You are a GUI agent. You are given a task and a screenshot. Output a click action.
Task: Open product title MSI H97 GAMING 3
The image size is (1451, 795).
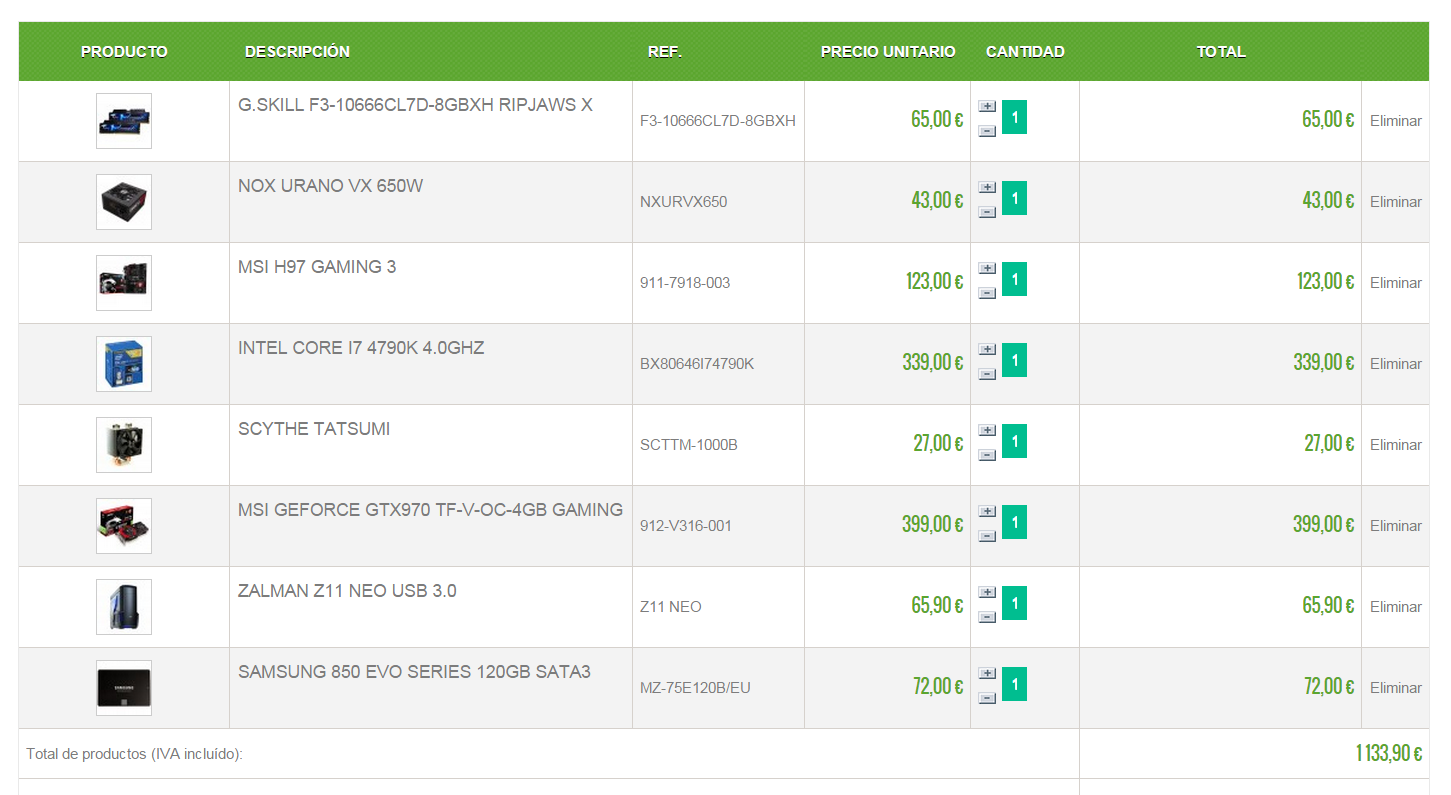(x=317, y=267)
